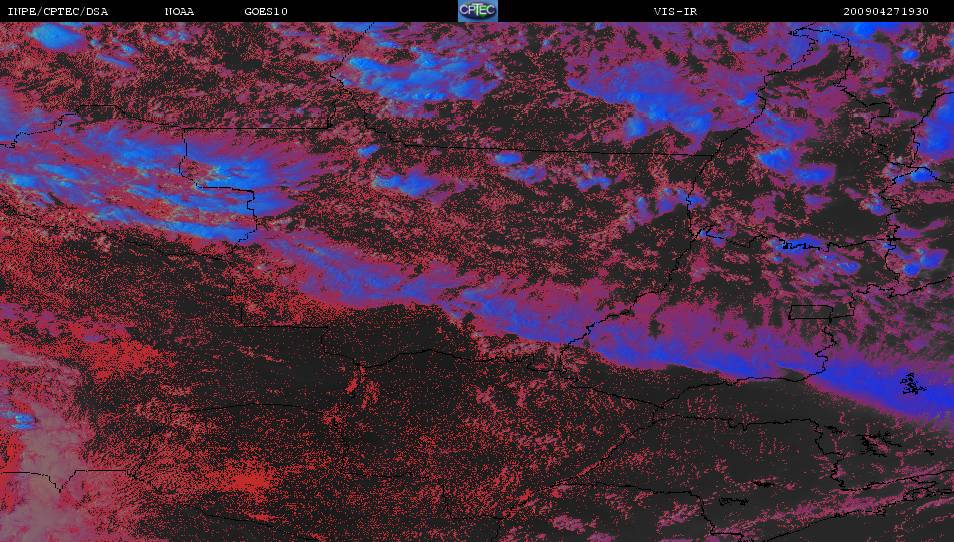Select the NOAA label in header
The height and width of the screenshot is (542, 954).
point(180,12)
